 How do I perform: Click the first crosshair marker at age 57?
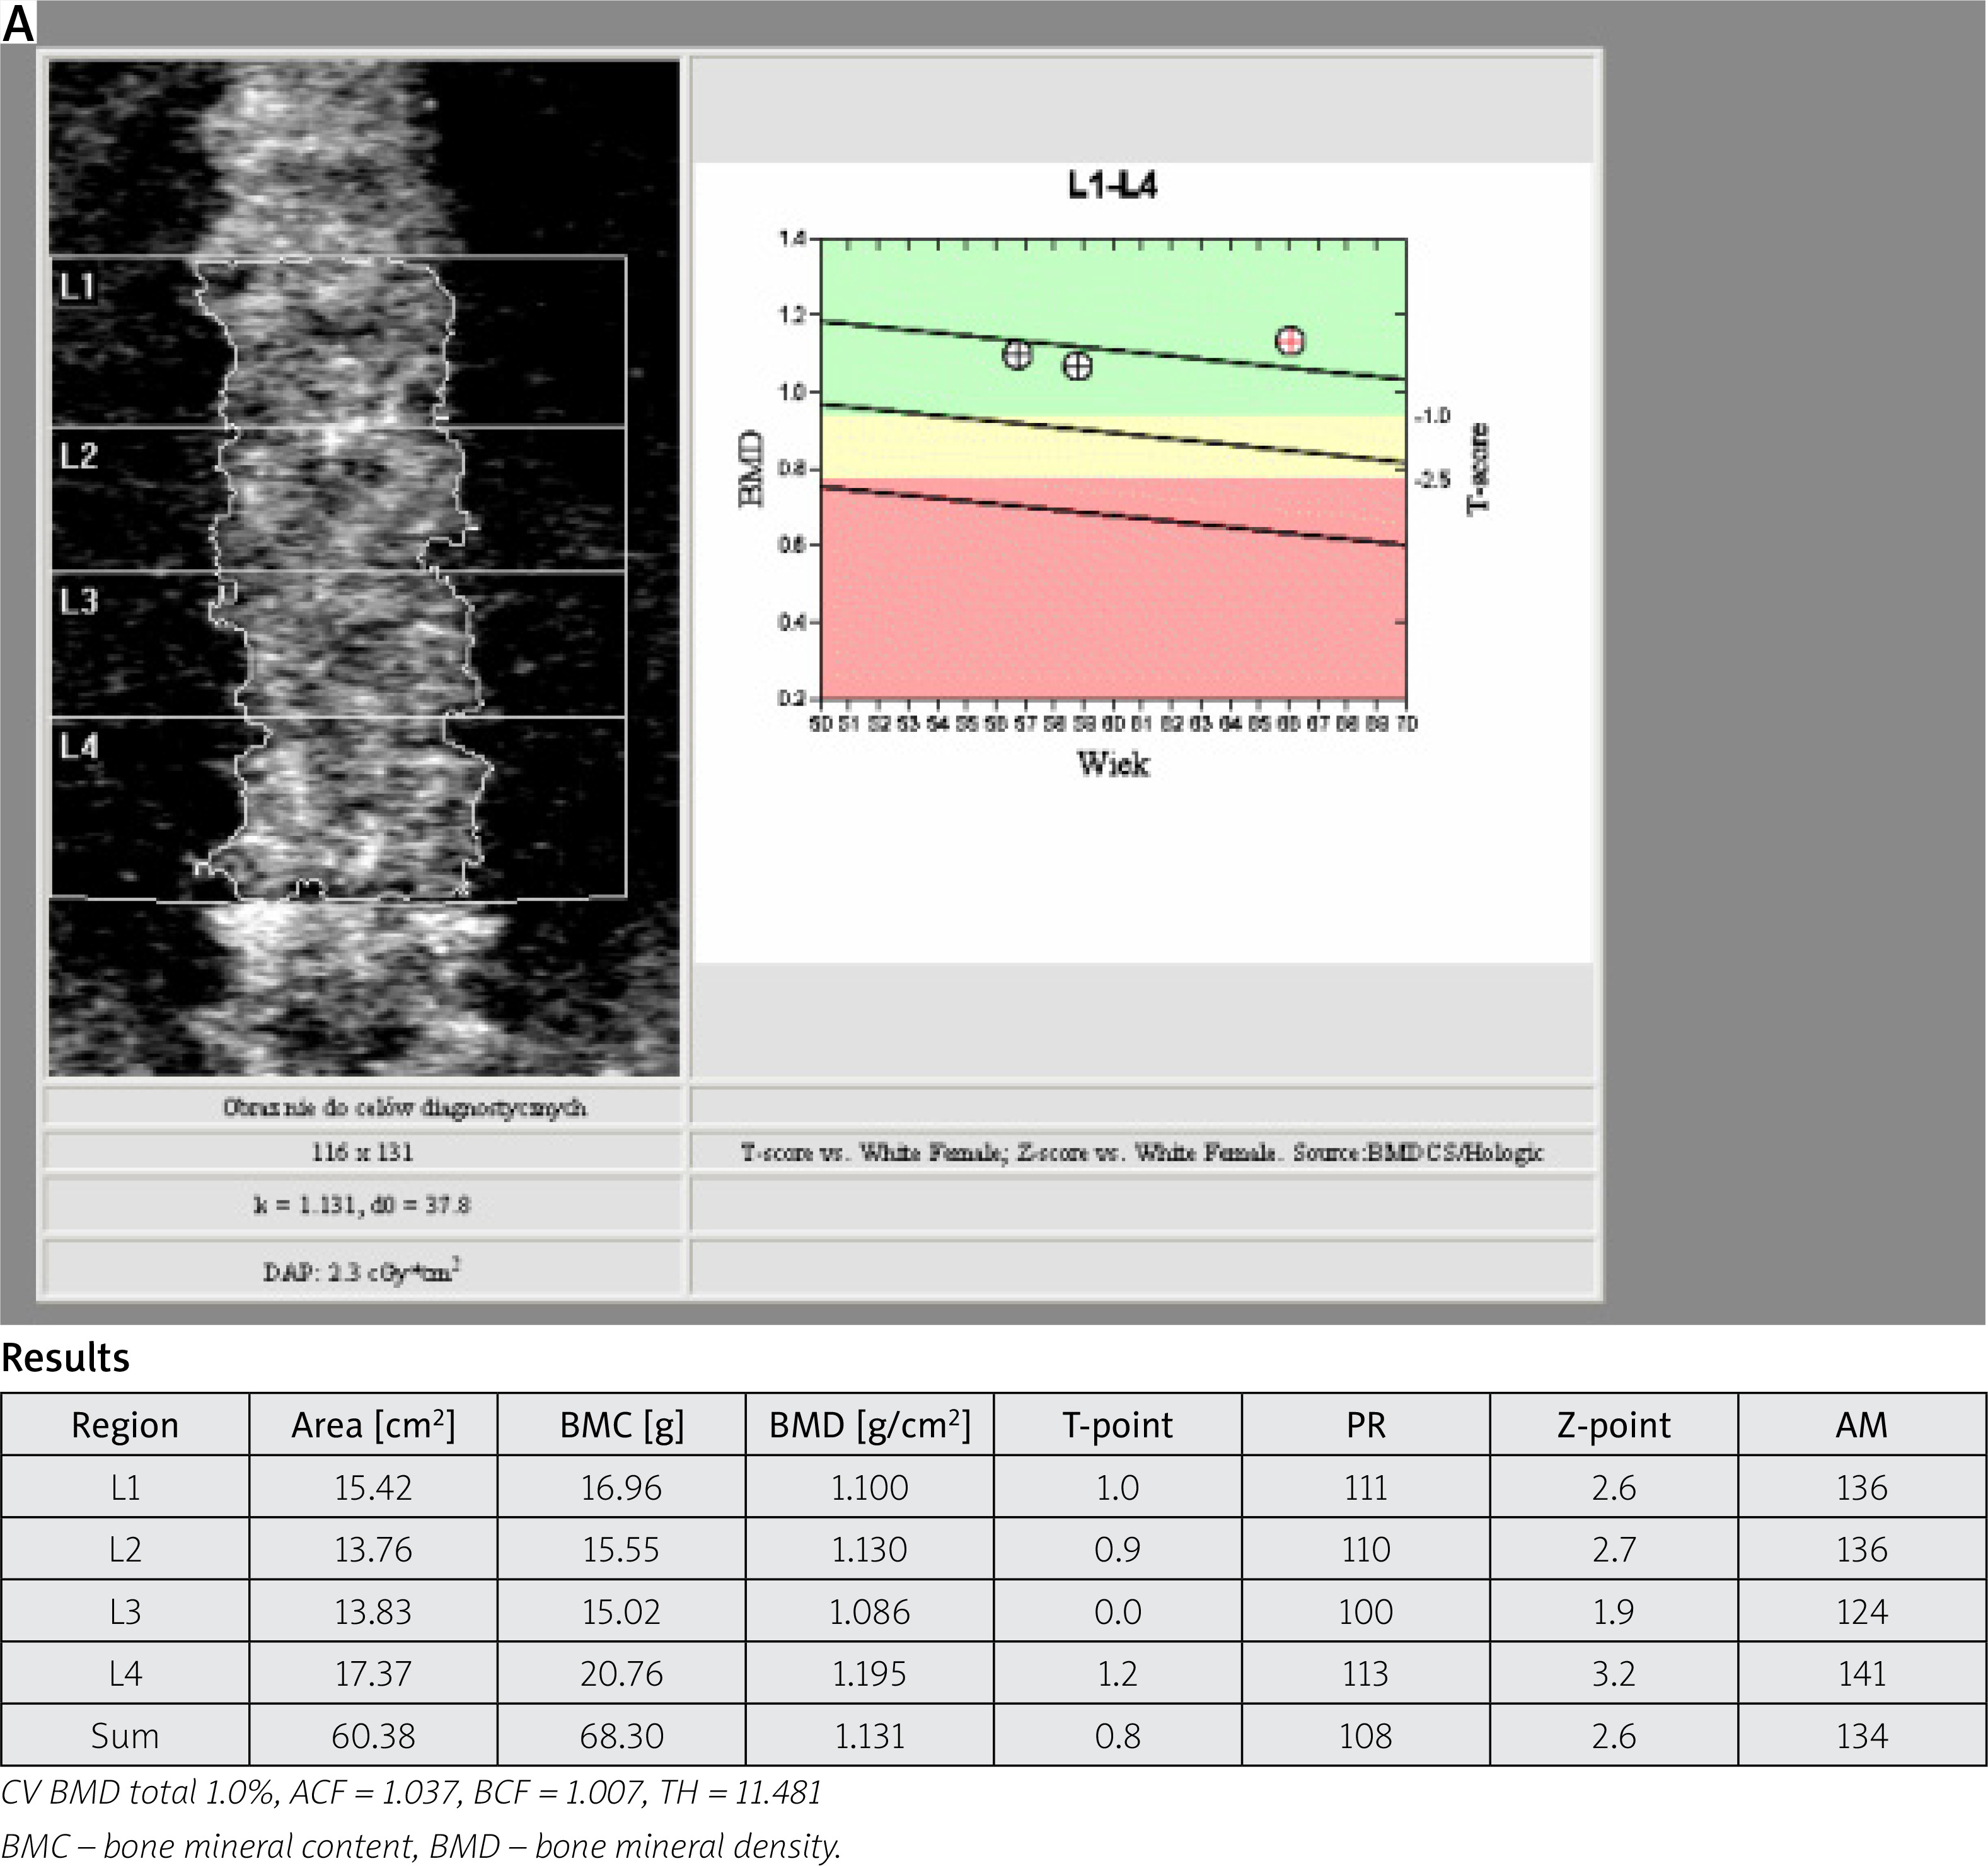[x=1017, y=355]
